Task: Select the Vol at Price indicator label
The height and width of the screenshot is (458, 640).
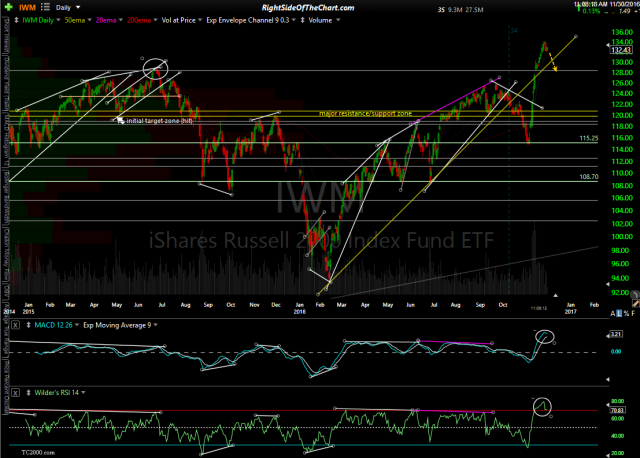Action: coord(178,20)
